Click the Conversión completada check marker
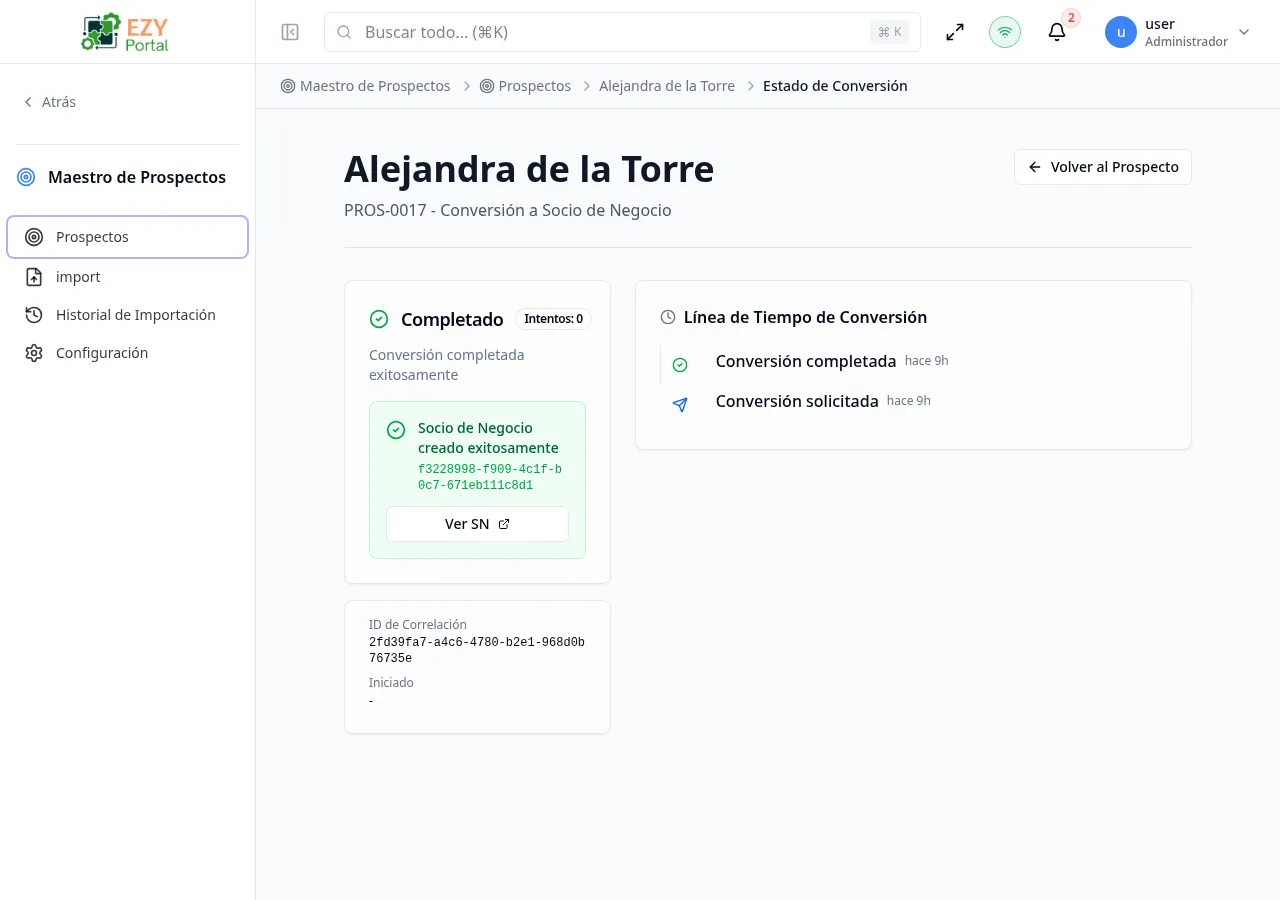 point(680,365)
